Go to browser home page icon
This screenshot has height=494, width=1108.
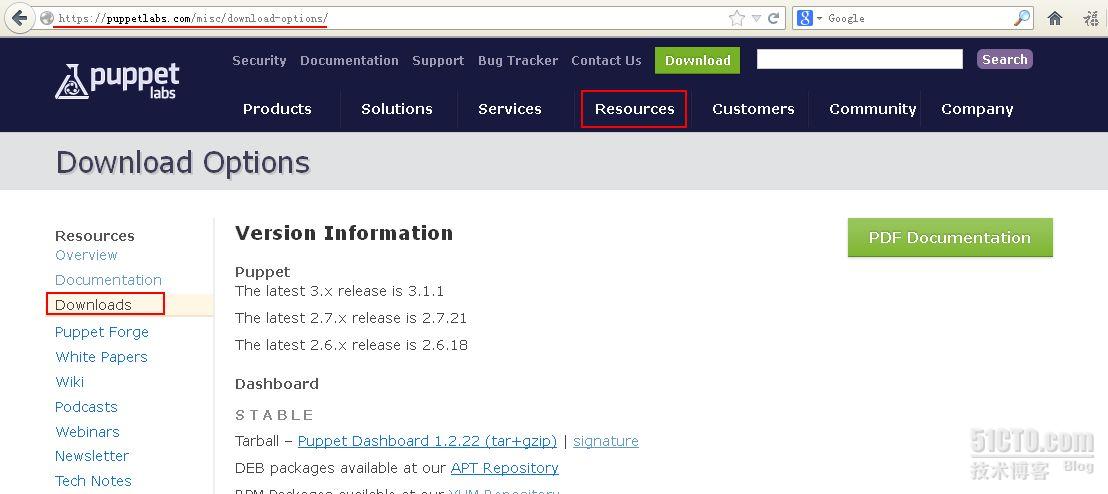pos(1055,18)
